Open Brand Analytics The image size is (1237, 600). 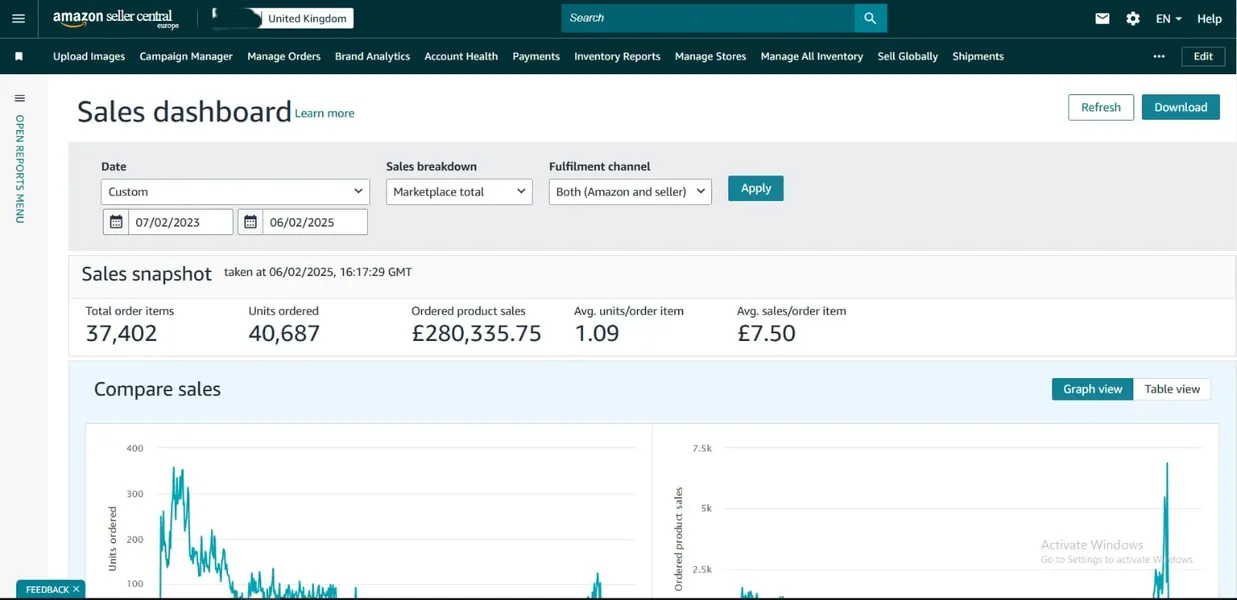(372, 57)
